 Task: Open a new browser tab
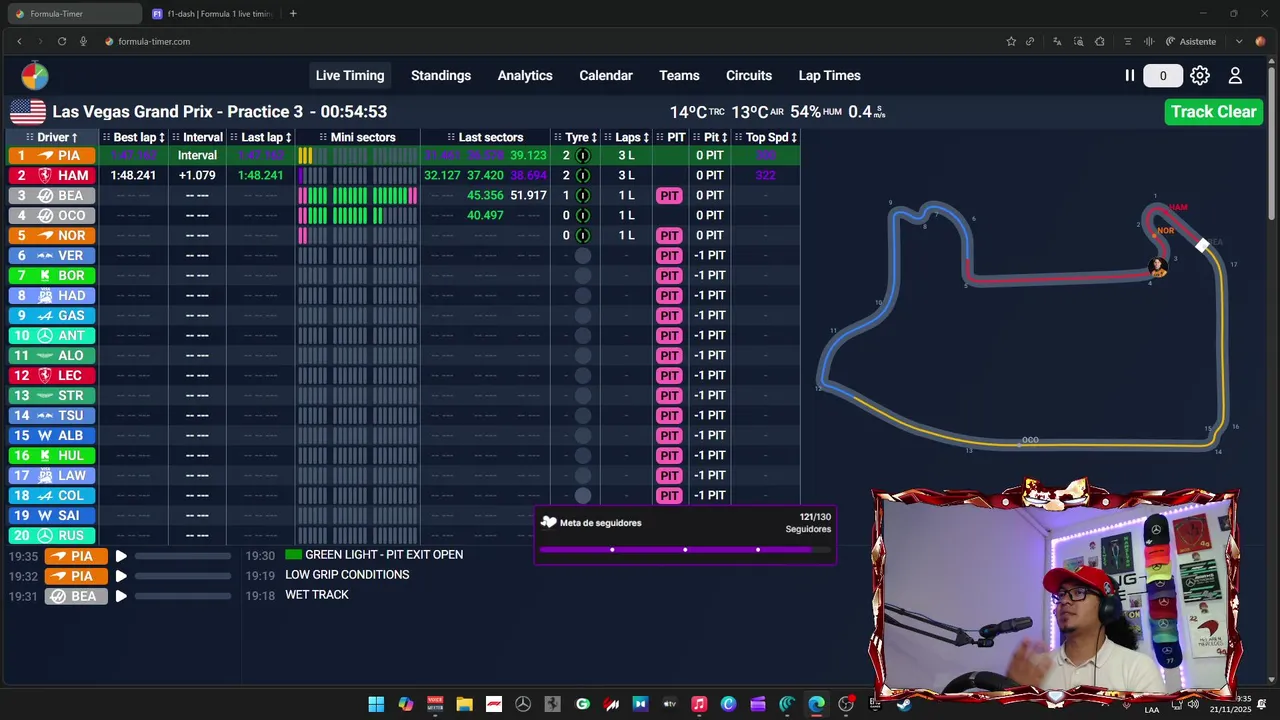point(293,14)
